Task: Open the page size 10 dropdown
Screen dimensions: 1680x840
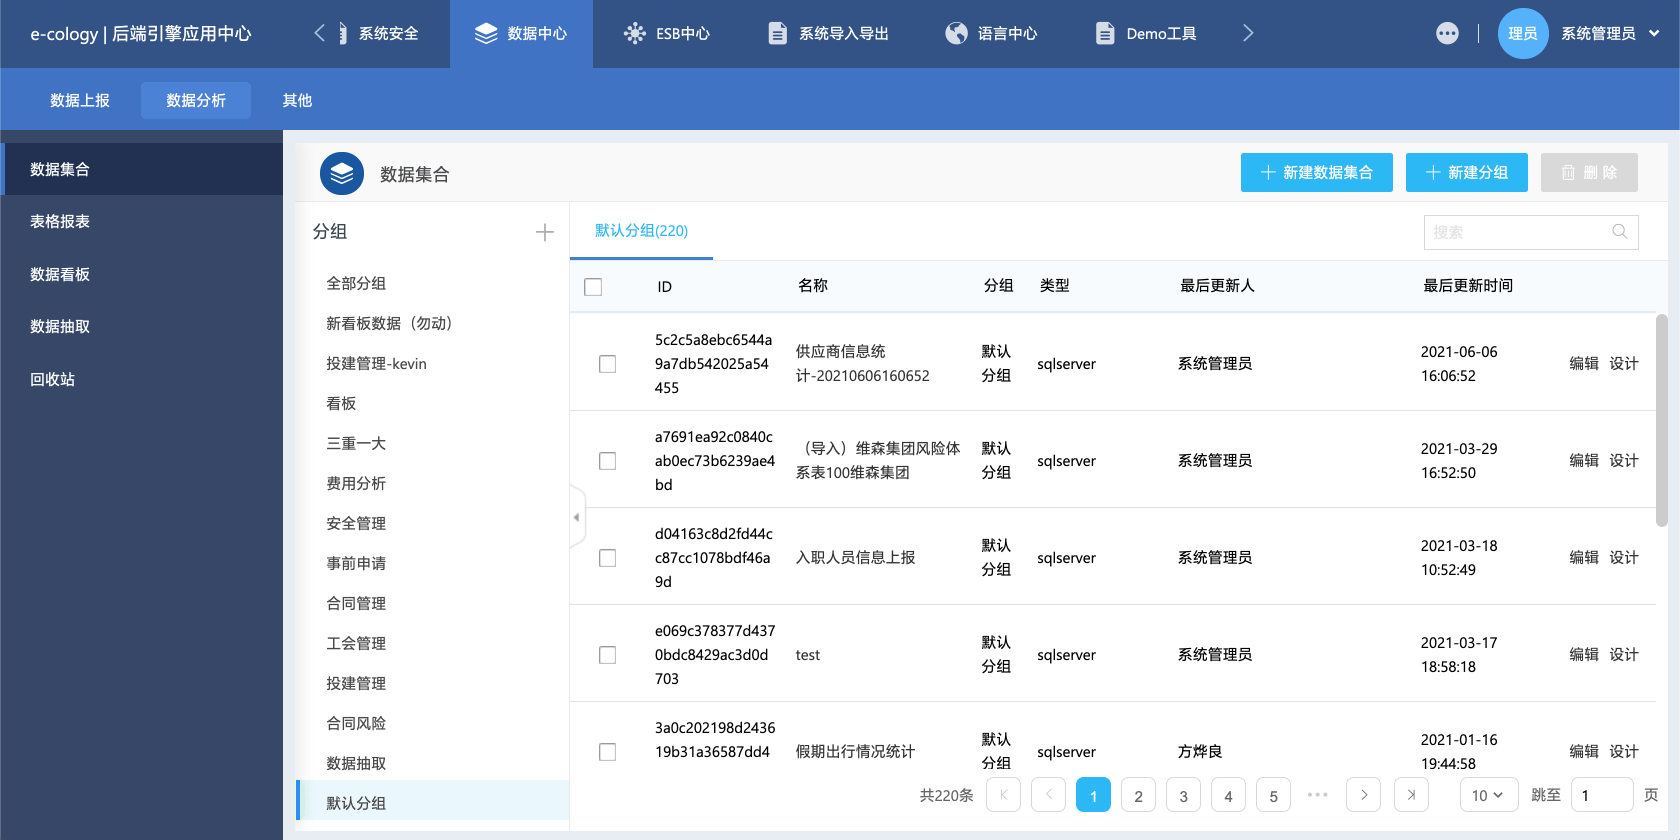Action: 1488,795
